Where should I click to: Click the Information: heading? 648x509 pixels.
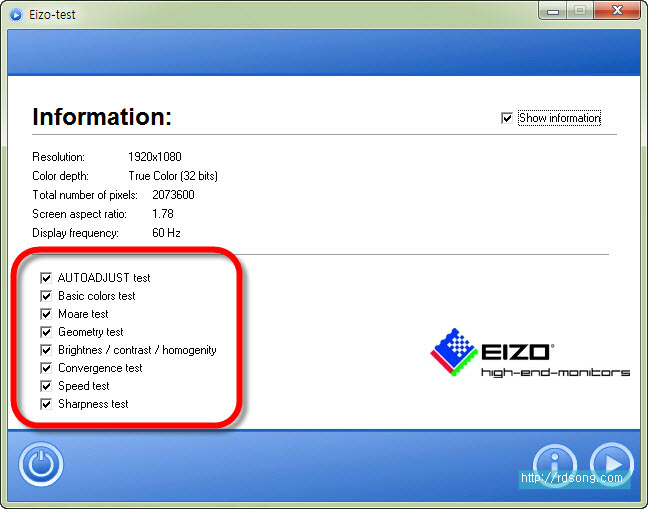(102, 117)
